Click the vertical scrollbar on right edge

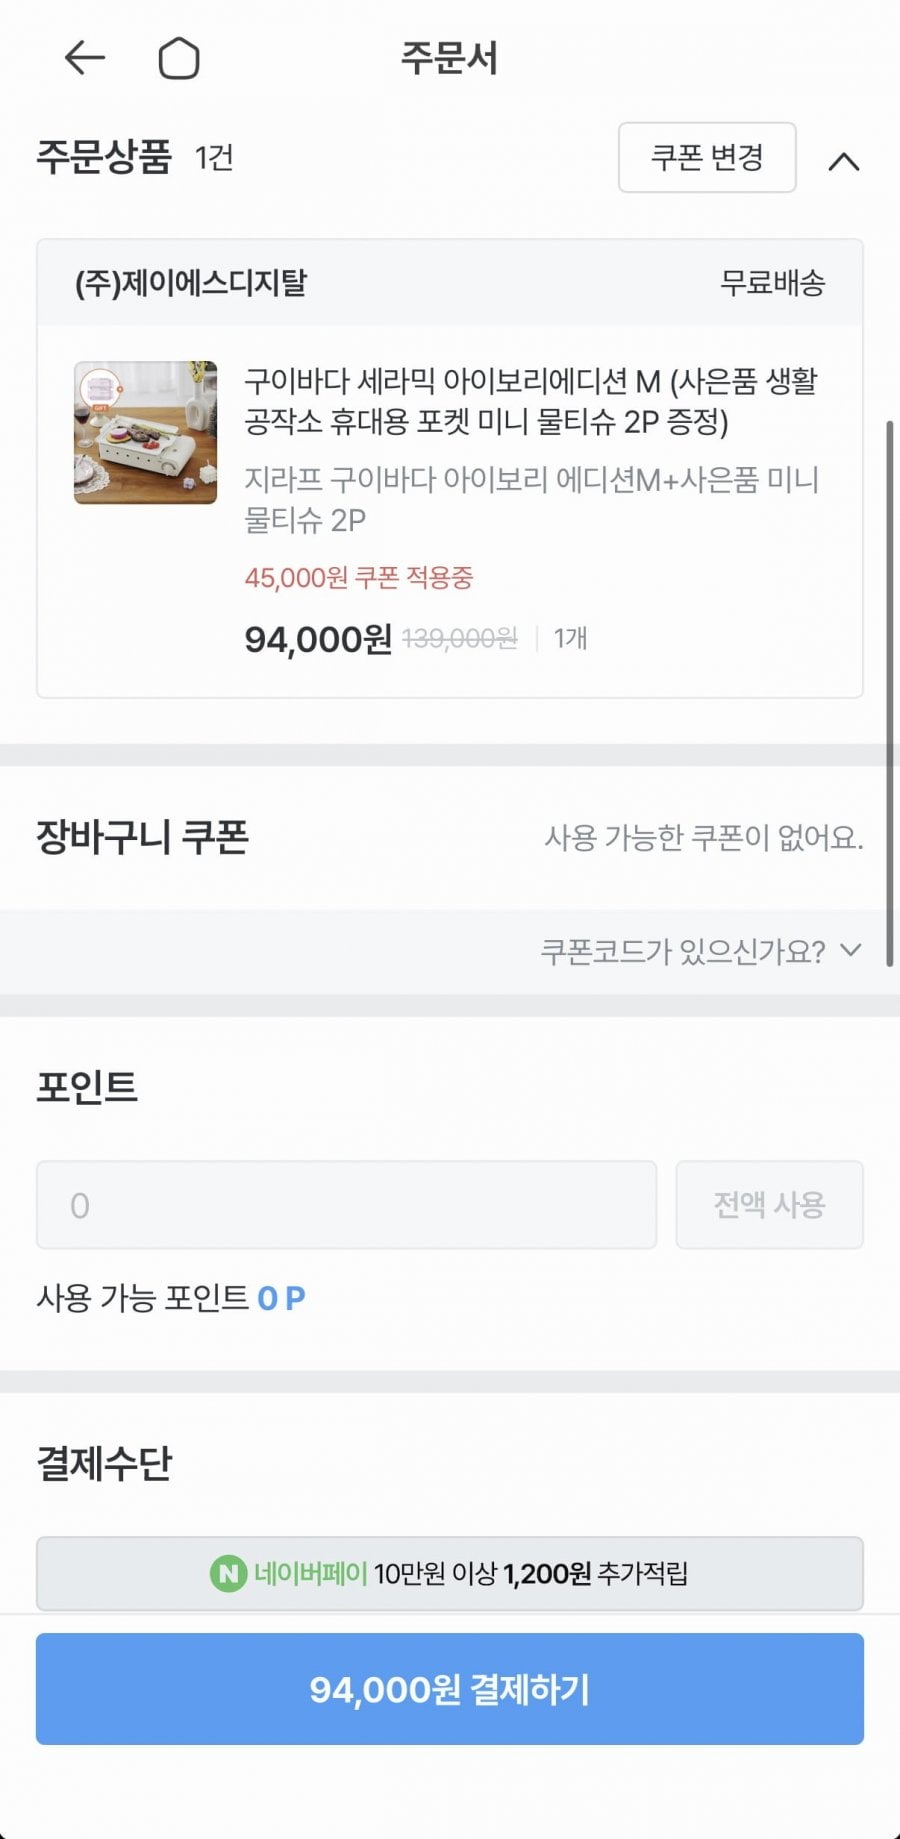(x=889, y=690)
